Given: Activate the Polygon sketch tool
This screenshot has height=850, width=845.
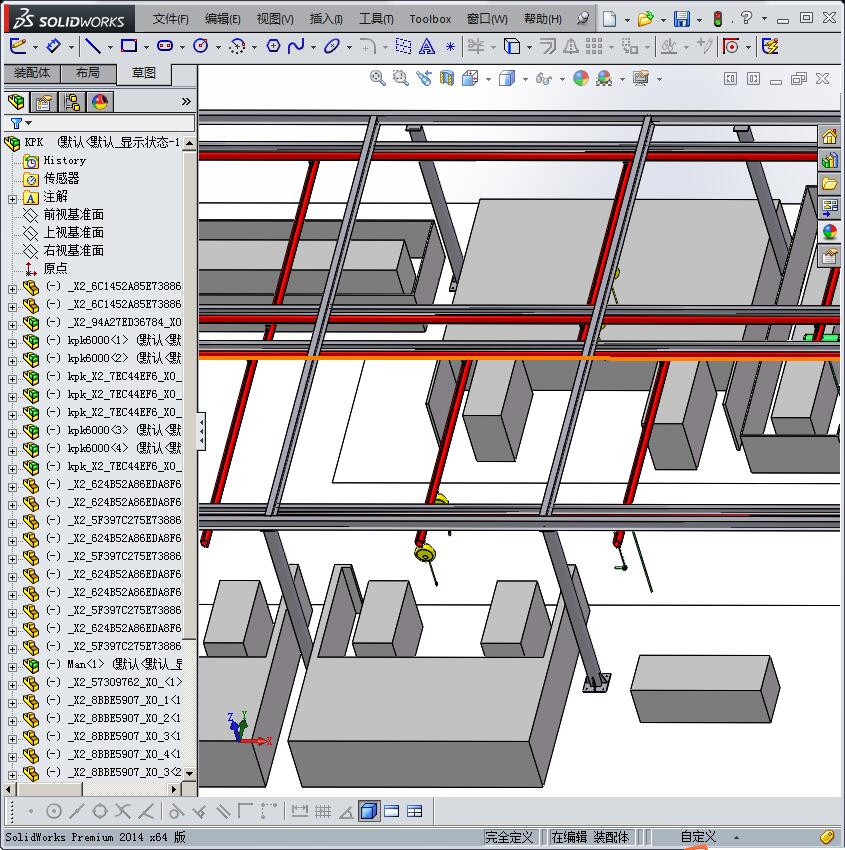Looking at the screenshot, I should (273, 47).
